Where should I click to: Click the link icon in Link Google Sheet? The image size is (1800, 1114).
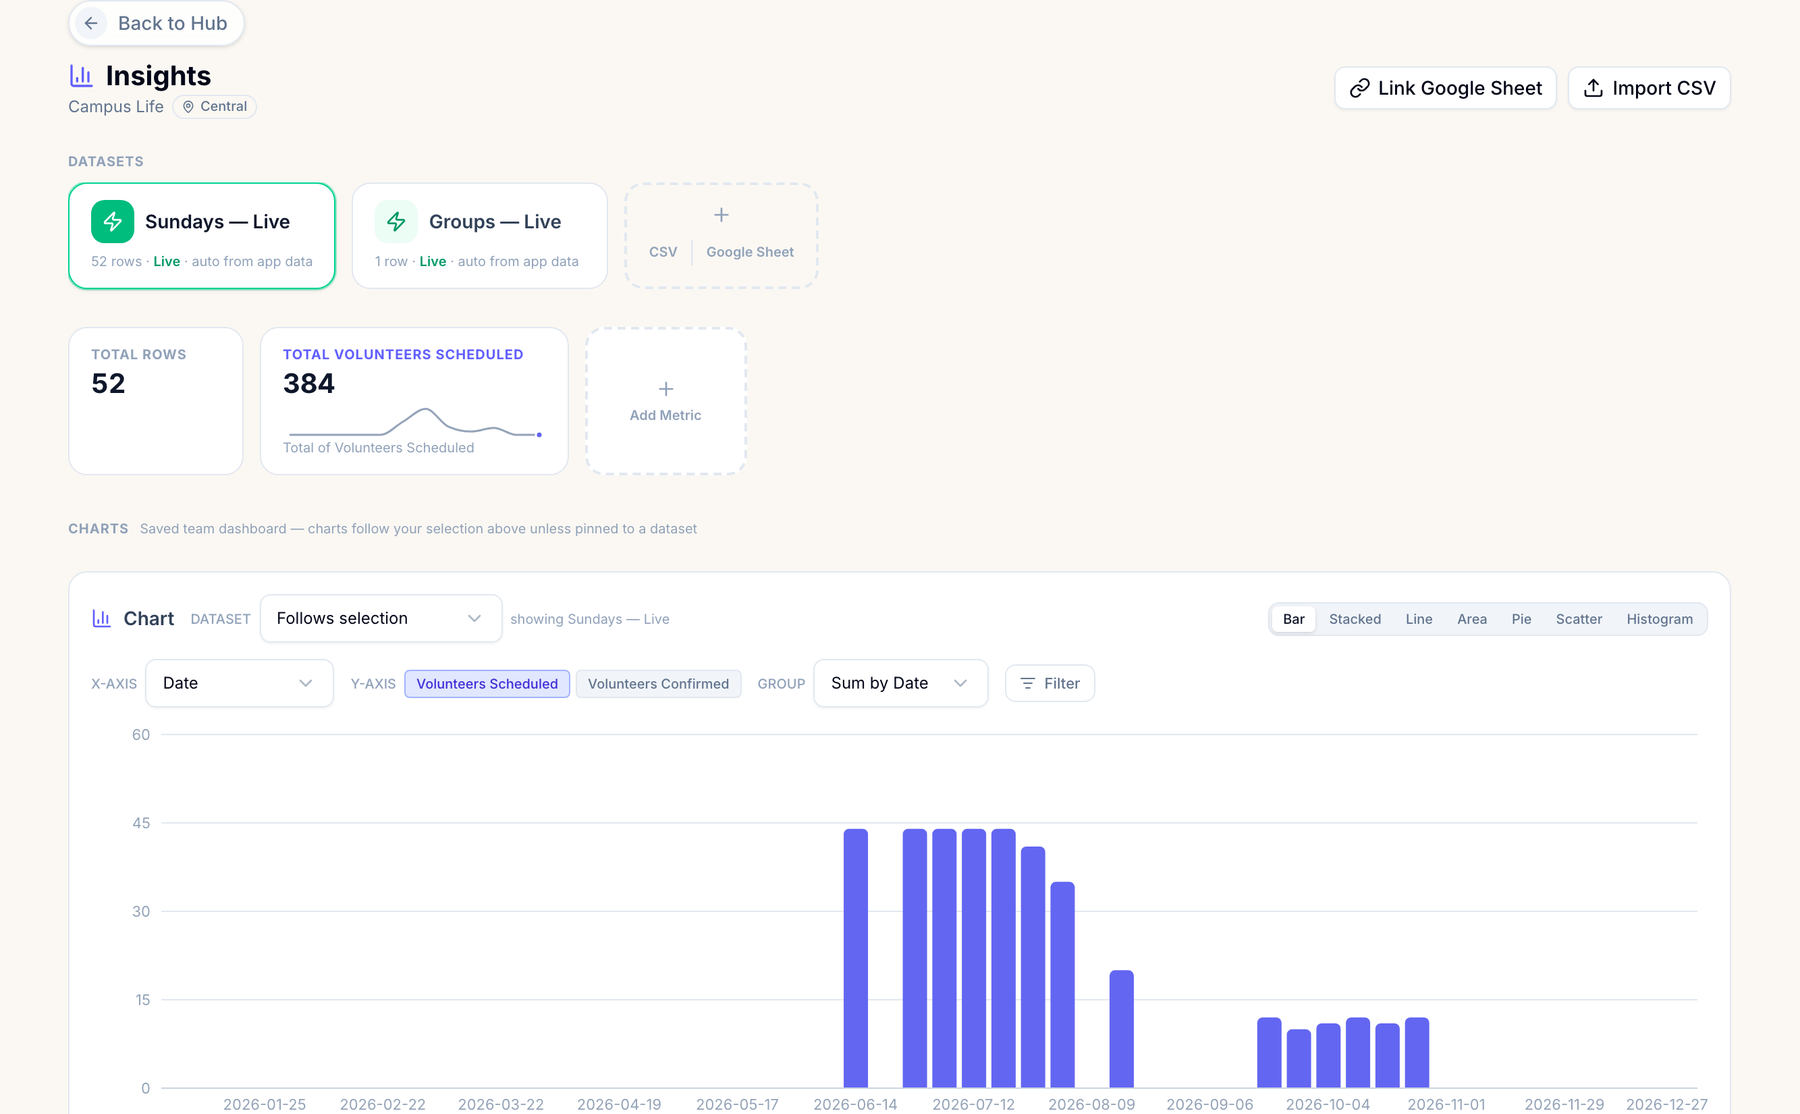[1359, 88]
